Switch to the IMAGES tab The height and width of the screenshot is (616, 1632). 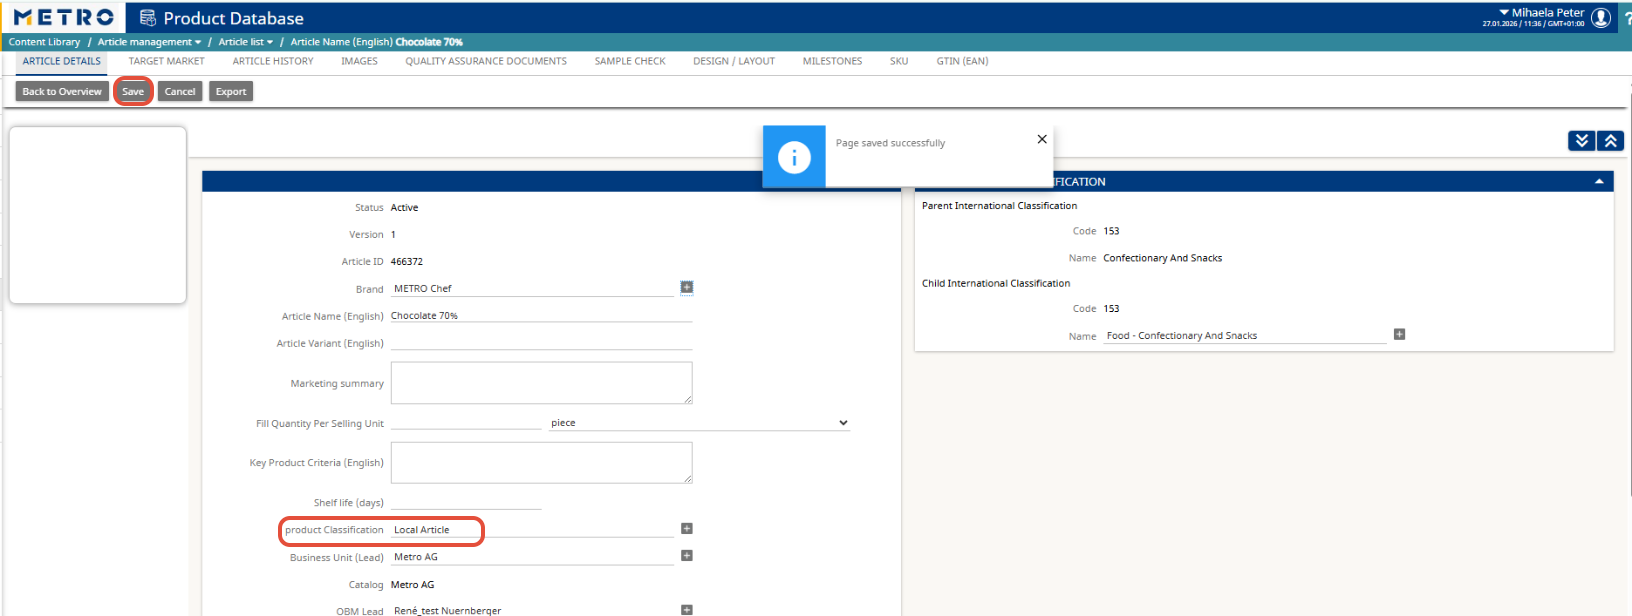pos(359,61)
